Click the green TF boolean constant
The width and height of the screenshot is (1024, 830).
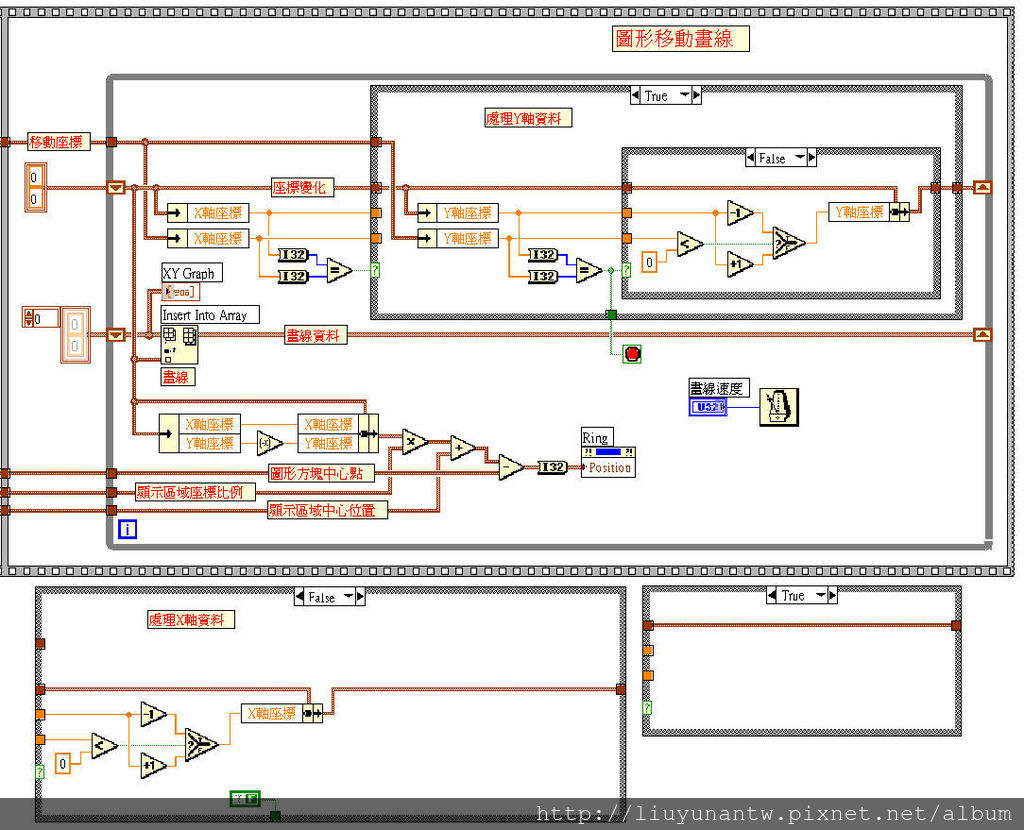point(246,798)
